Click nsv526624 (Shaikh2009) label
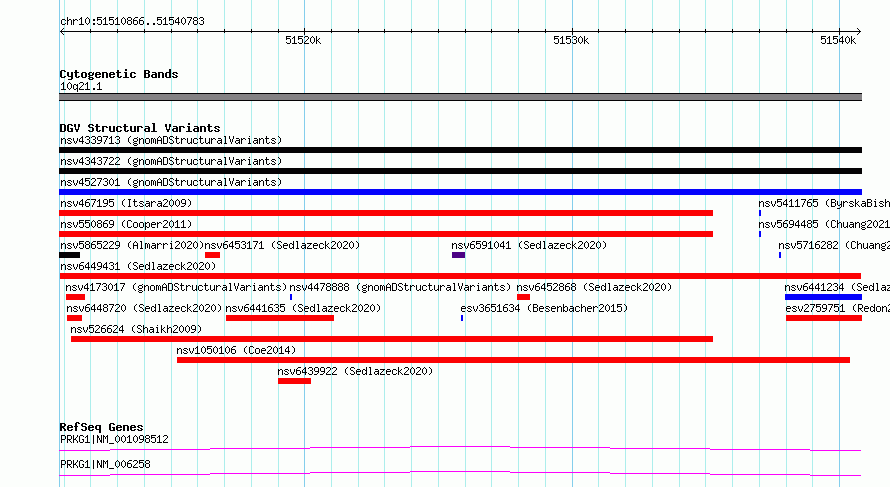The image size is (890, 487). [136, 329]
